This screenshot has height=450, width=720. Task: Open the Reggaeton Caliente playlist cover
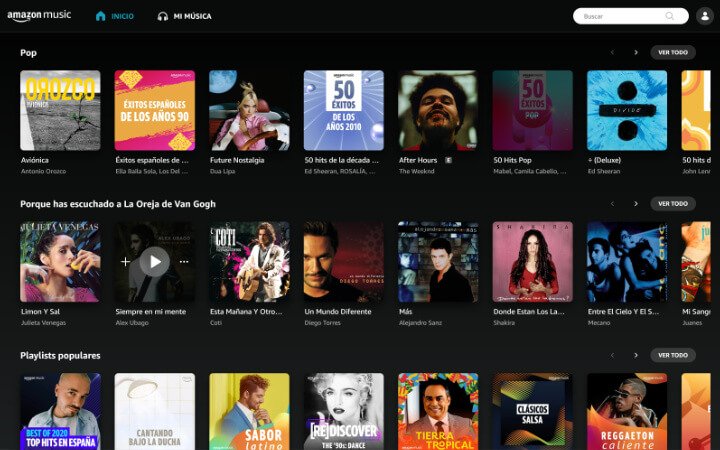point(627,411)
